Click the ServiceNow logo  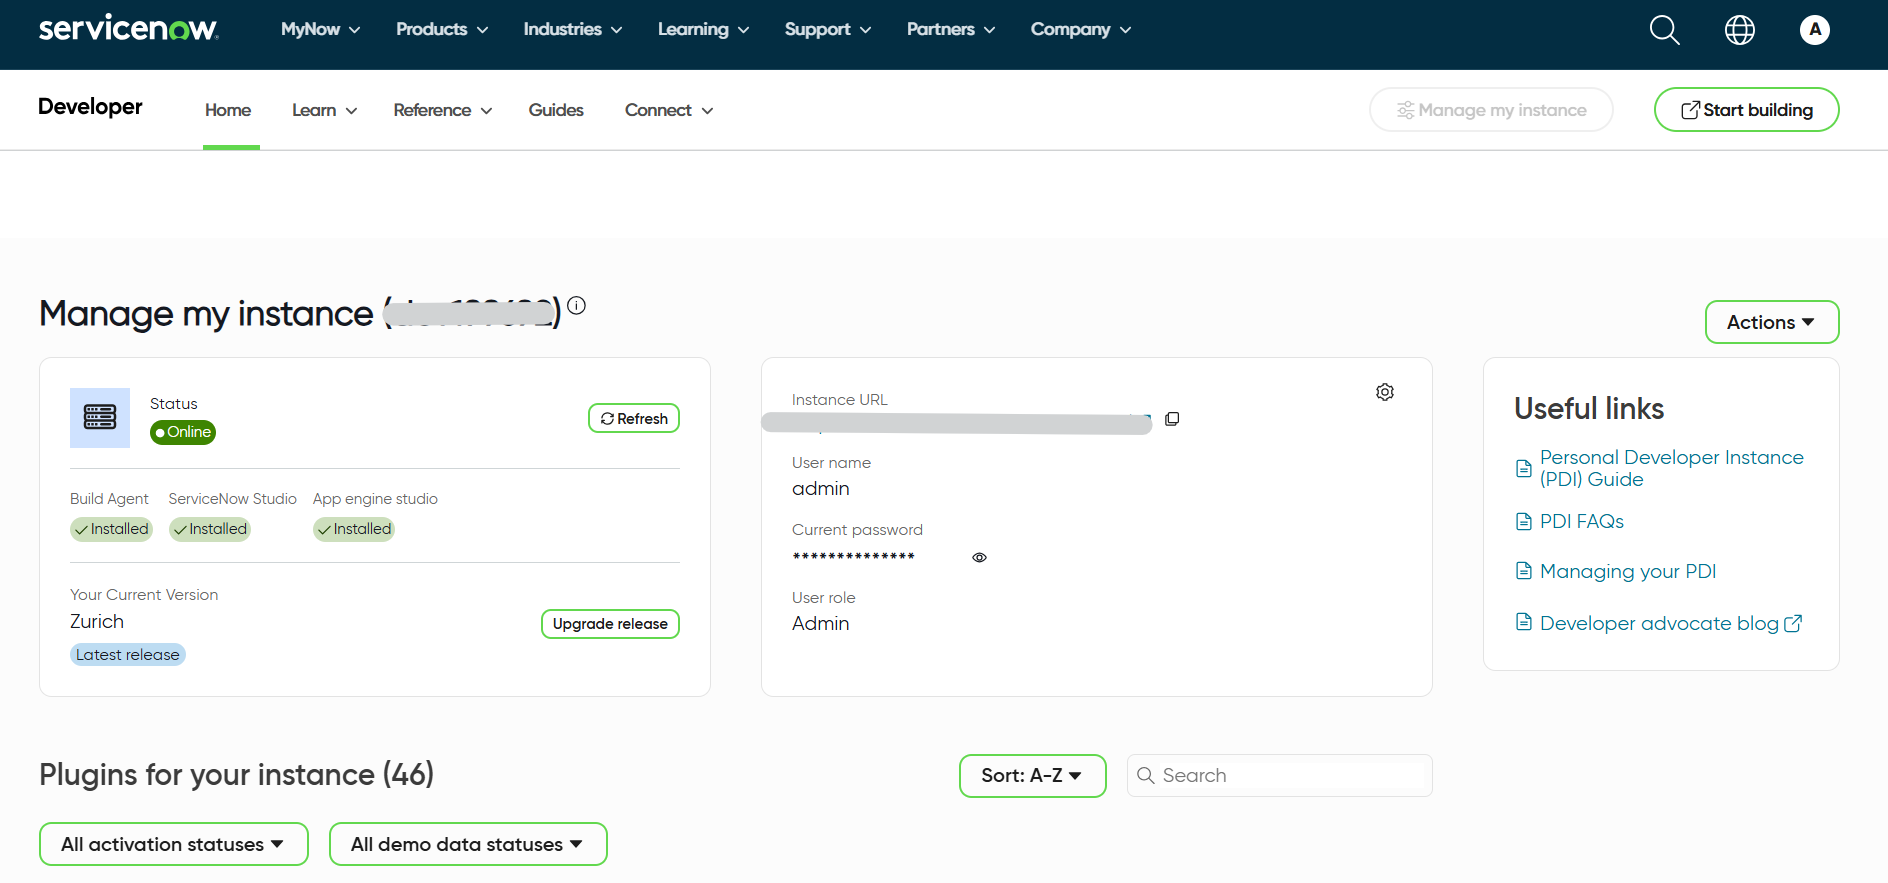click(x=128, y=28)
